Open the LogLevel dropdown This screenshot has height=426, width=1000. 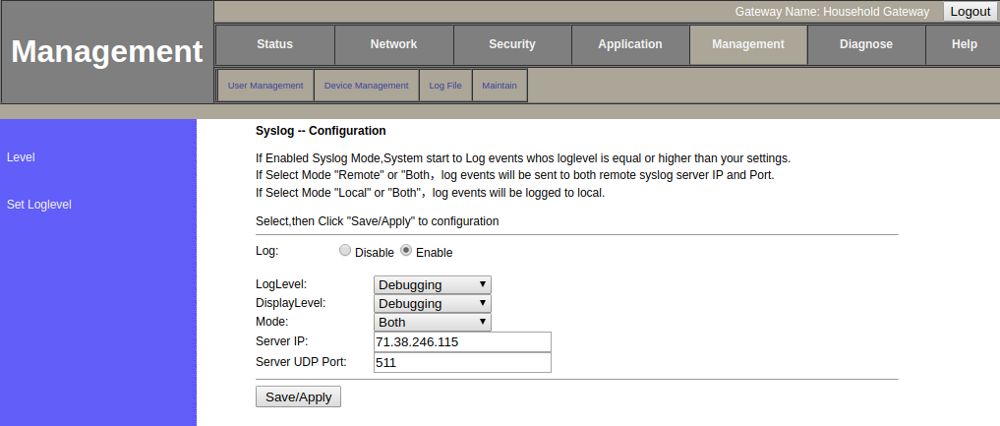click(432, 285)
